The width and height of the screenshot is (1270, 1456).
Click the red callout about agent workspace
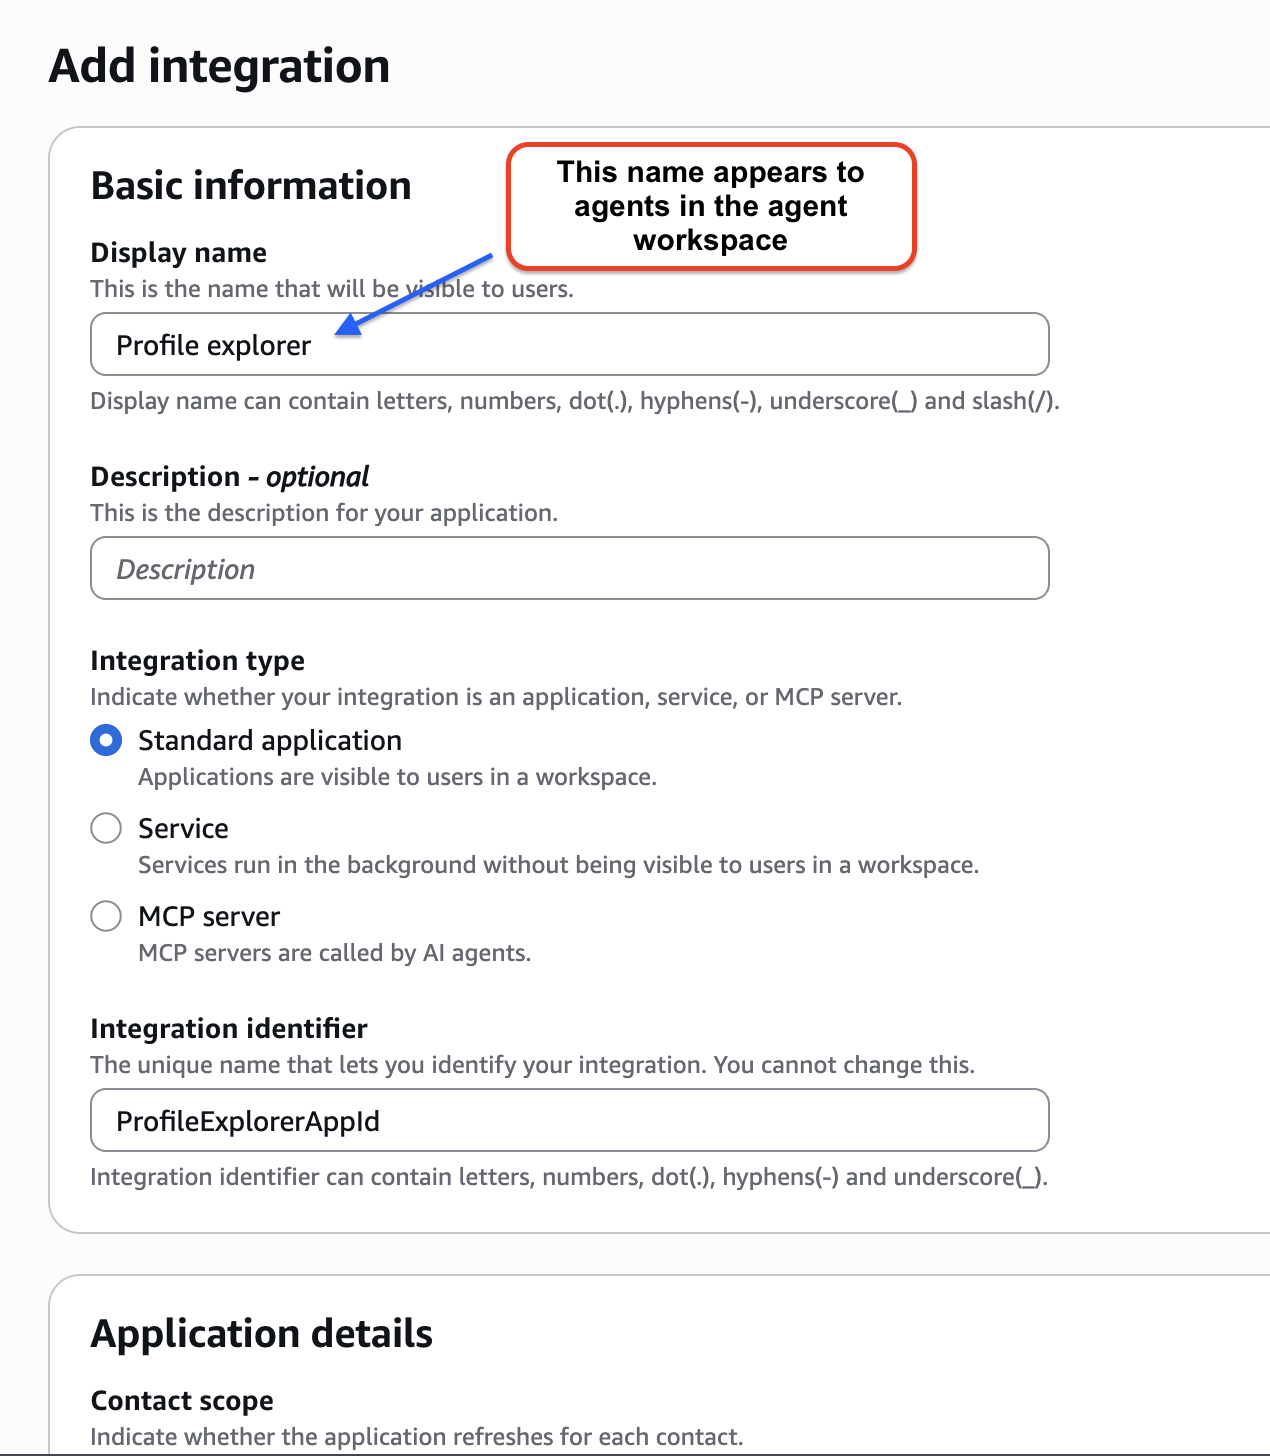[x=710, y=206]
